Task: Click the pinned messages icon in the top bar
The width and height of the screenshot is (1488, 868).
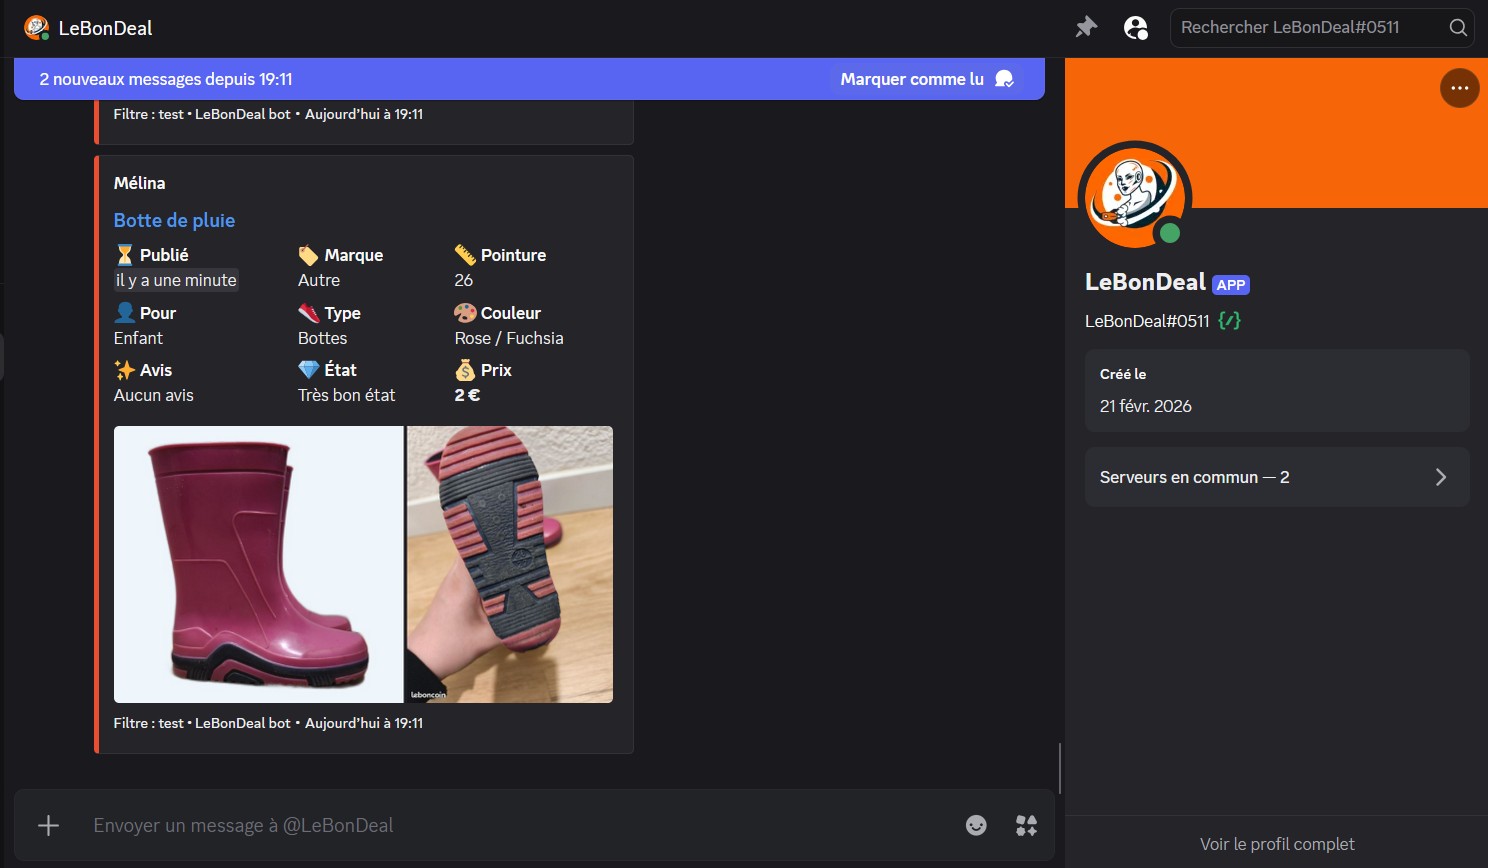Action: pos(1086,27)
